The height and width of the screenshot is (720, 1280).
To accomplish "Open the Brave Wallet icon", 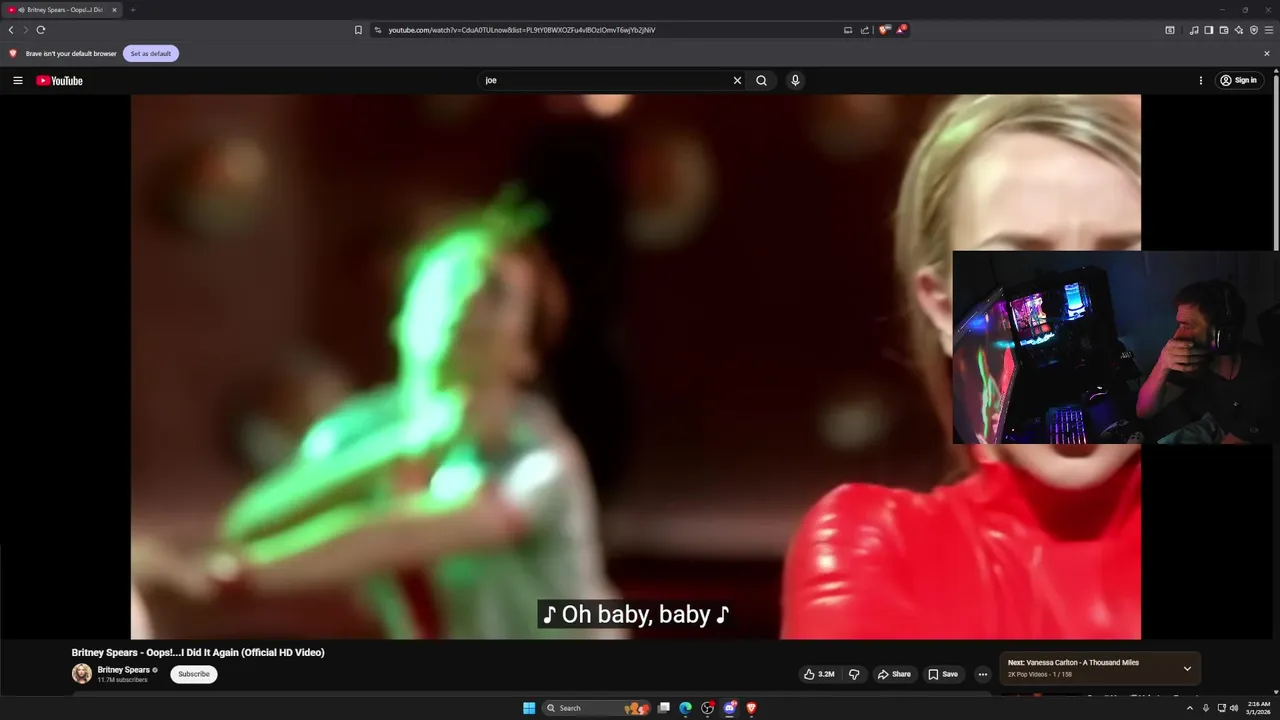I will point(1224,30).
